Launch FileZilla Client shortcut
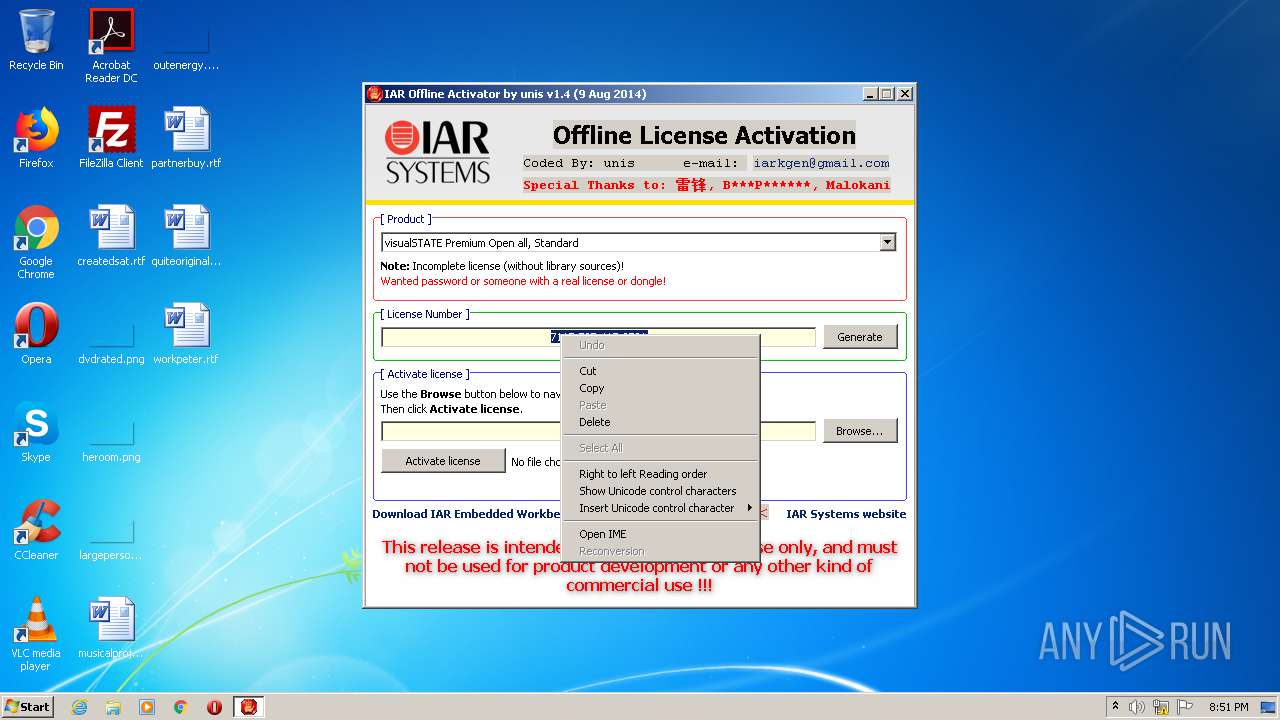 (111, 138)
